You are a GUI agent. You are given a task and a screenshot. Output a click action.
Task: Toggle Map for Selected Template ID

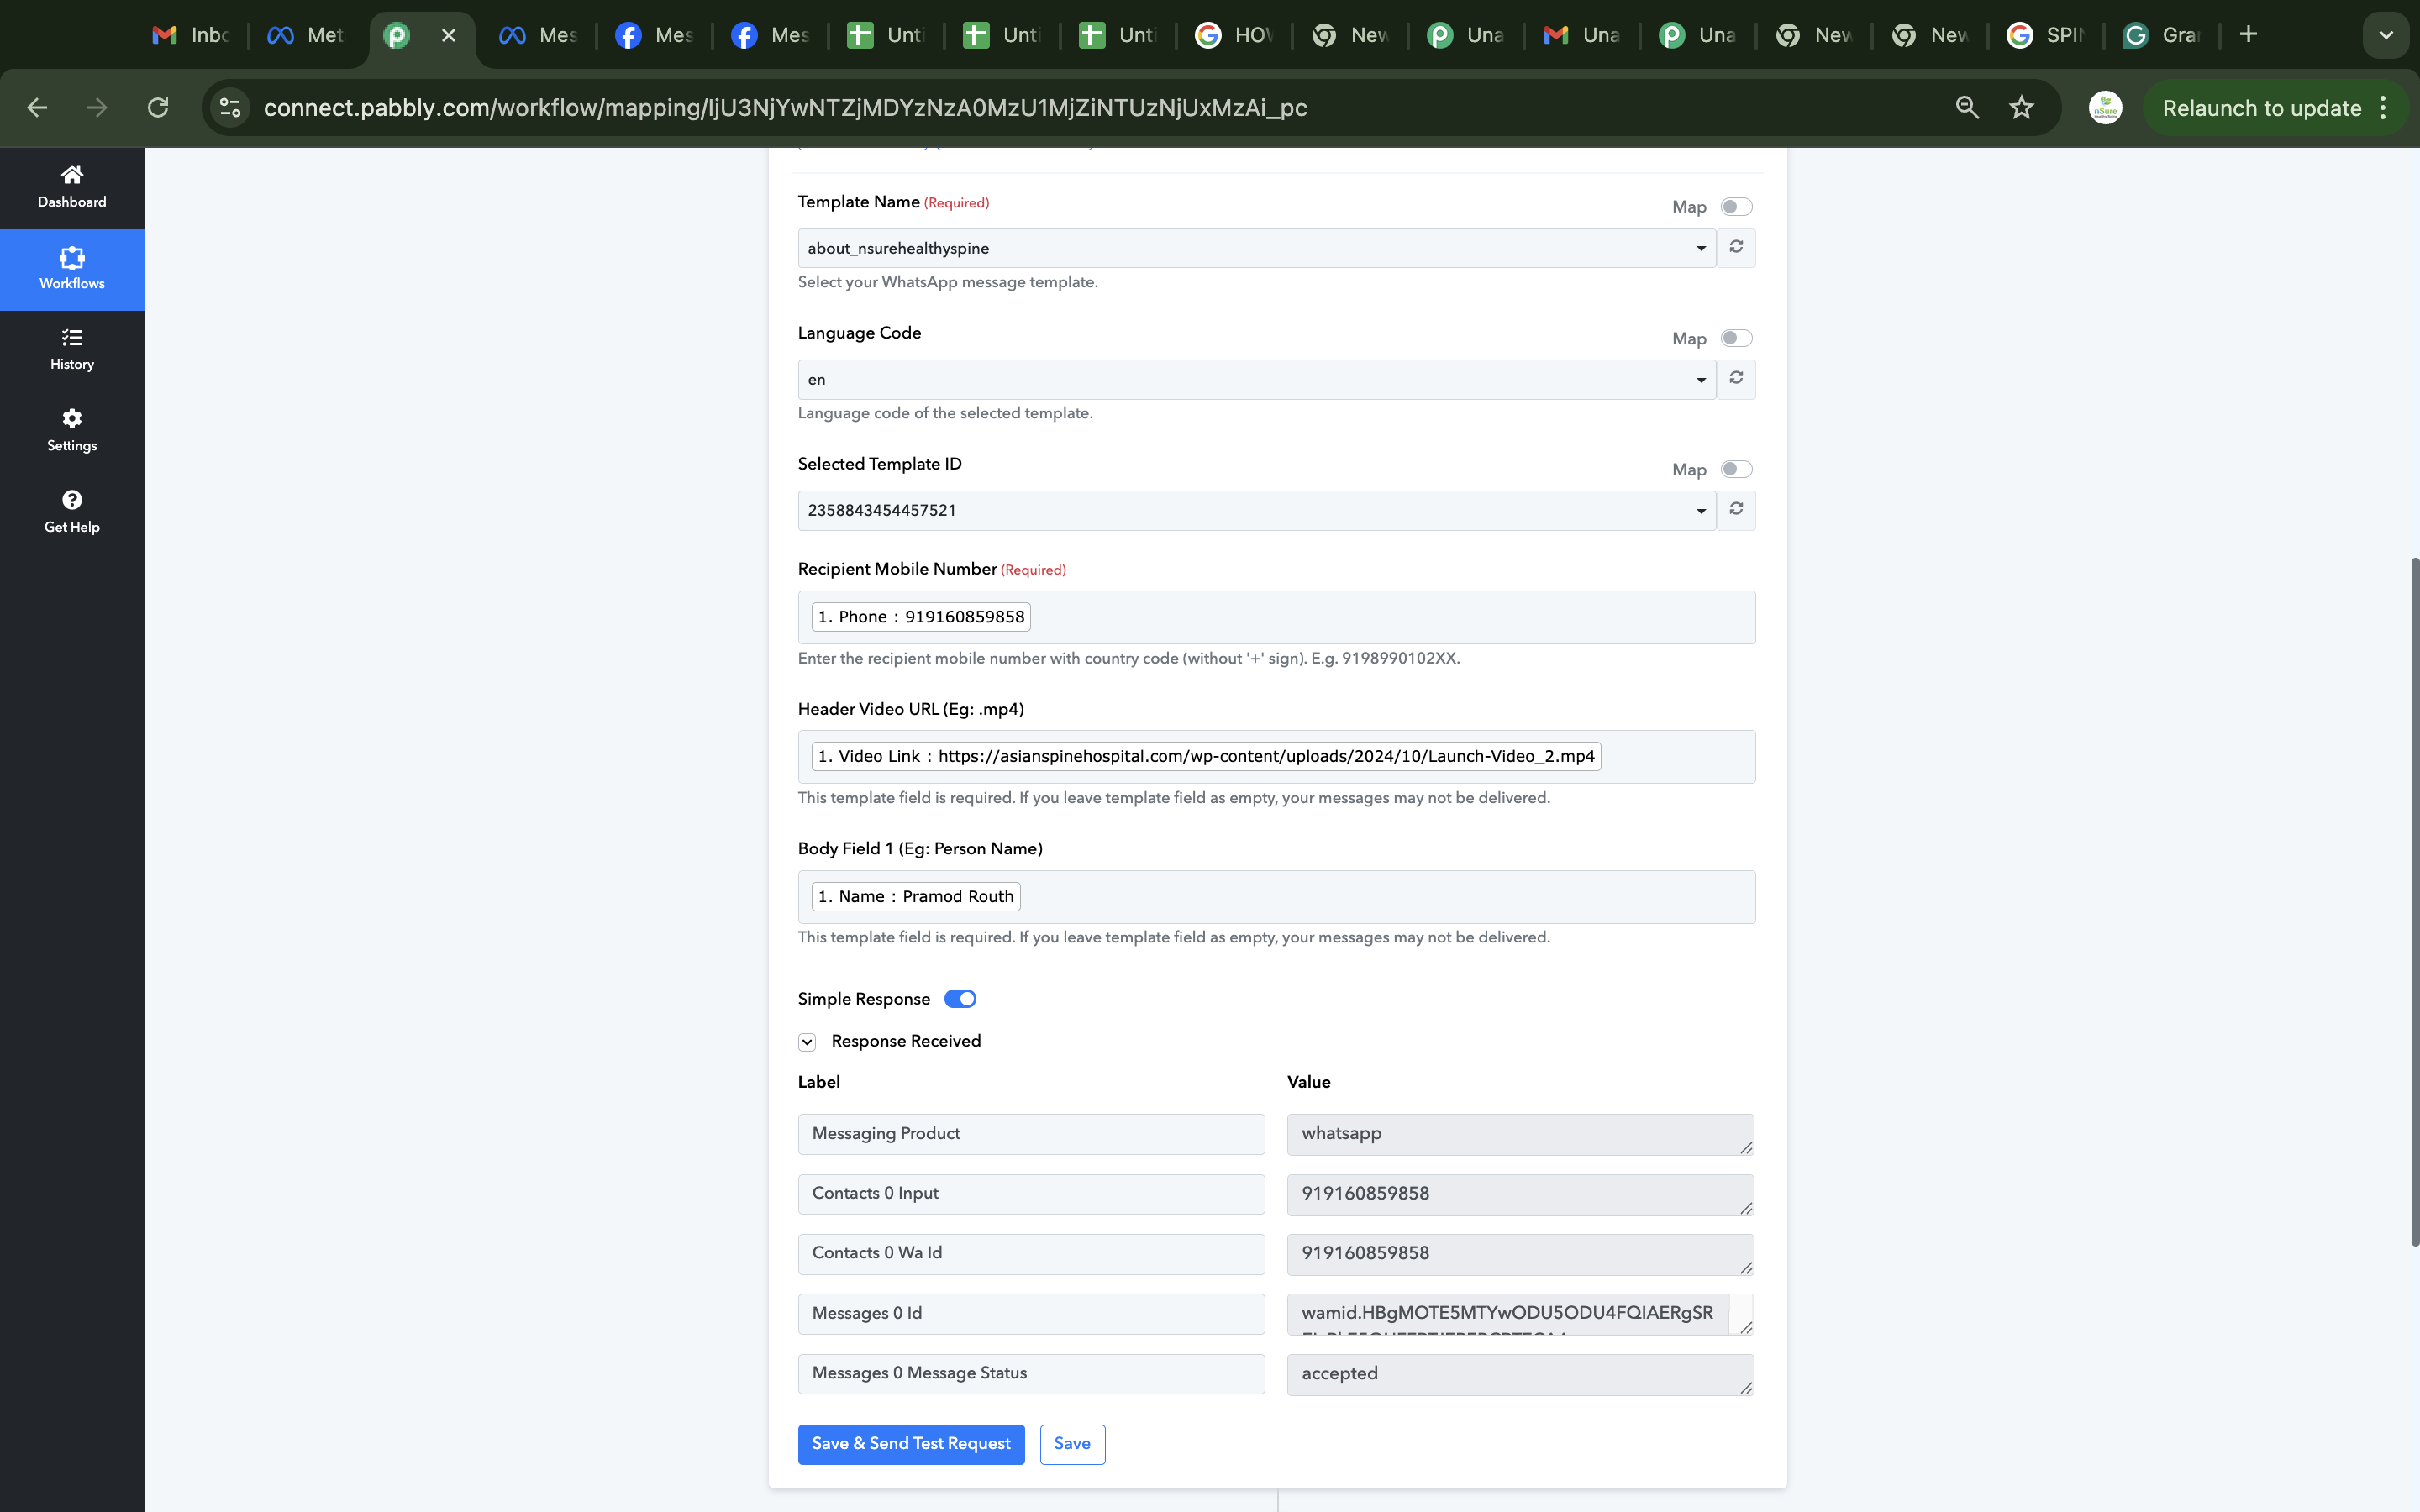(1736, 469)
